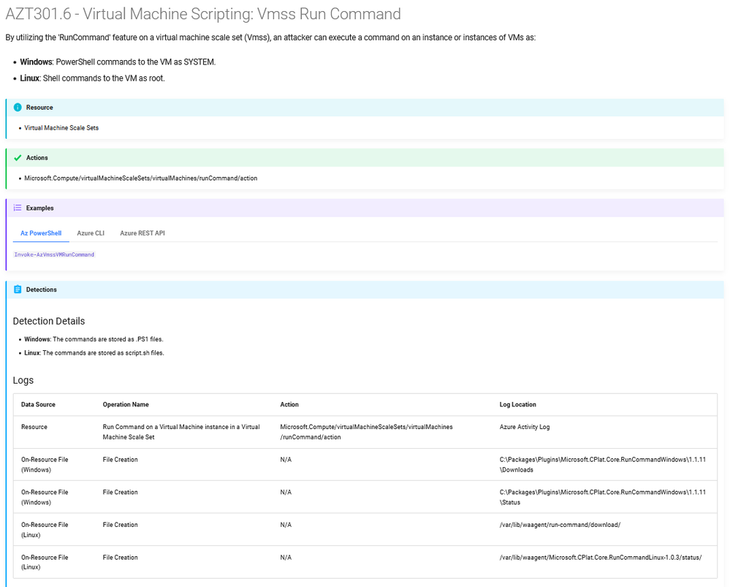Click the Data Source column header
This screenshot has height=587, width=730.
click(x=38, y=405)
